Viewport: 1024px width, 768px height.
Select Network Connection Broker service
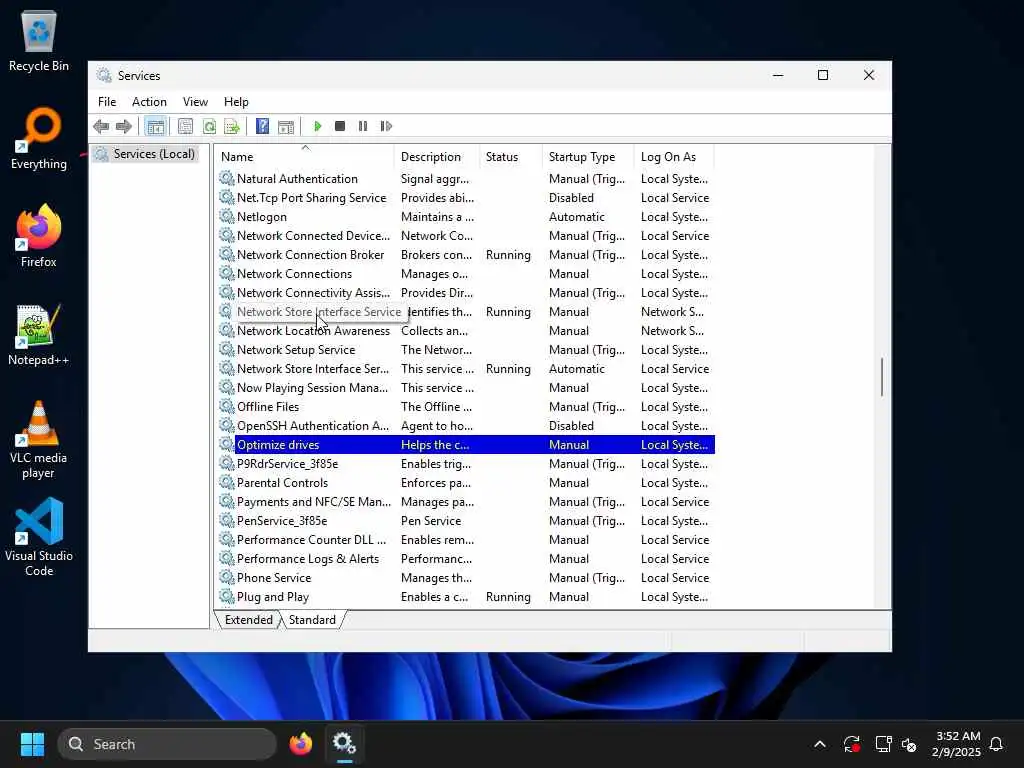pyautogui.click(x=466, y=254)
